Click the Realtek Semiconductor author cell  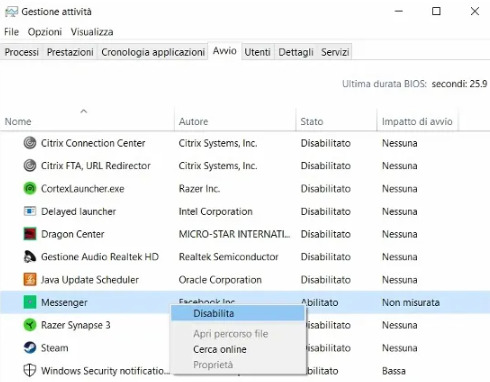coord(228,257)
